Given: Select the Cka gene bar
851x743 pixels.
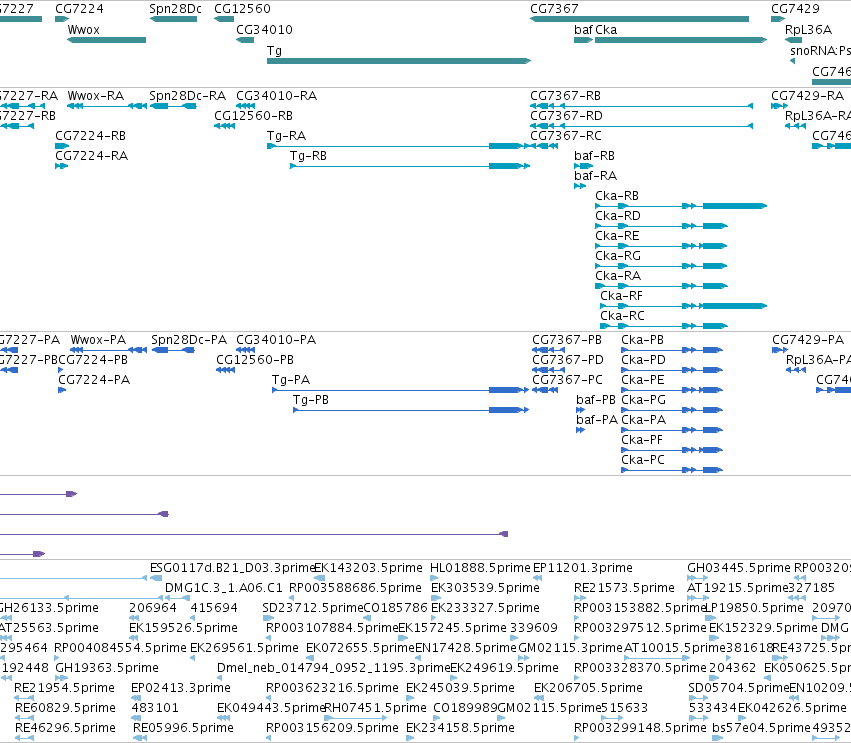Looking at the screenshot, I should (681, 40).
